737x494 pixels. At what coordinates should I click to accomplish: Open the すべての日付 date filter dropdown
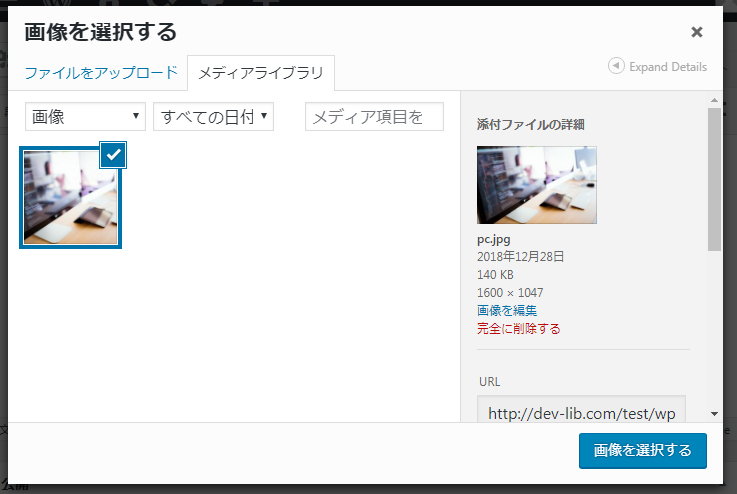tap(213, 117)
